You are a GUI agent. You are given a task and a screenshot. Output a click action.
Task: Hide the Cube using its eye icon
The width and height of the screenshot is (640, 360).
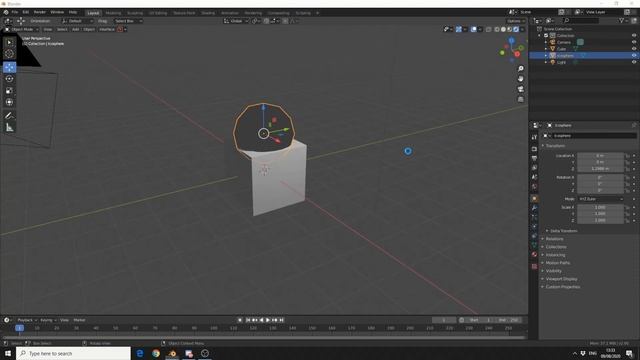point(634,49)
